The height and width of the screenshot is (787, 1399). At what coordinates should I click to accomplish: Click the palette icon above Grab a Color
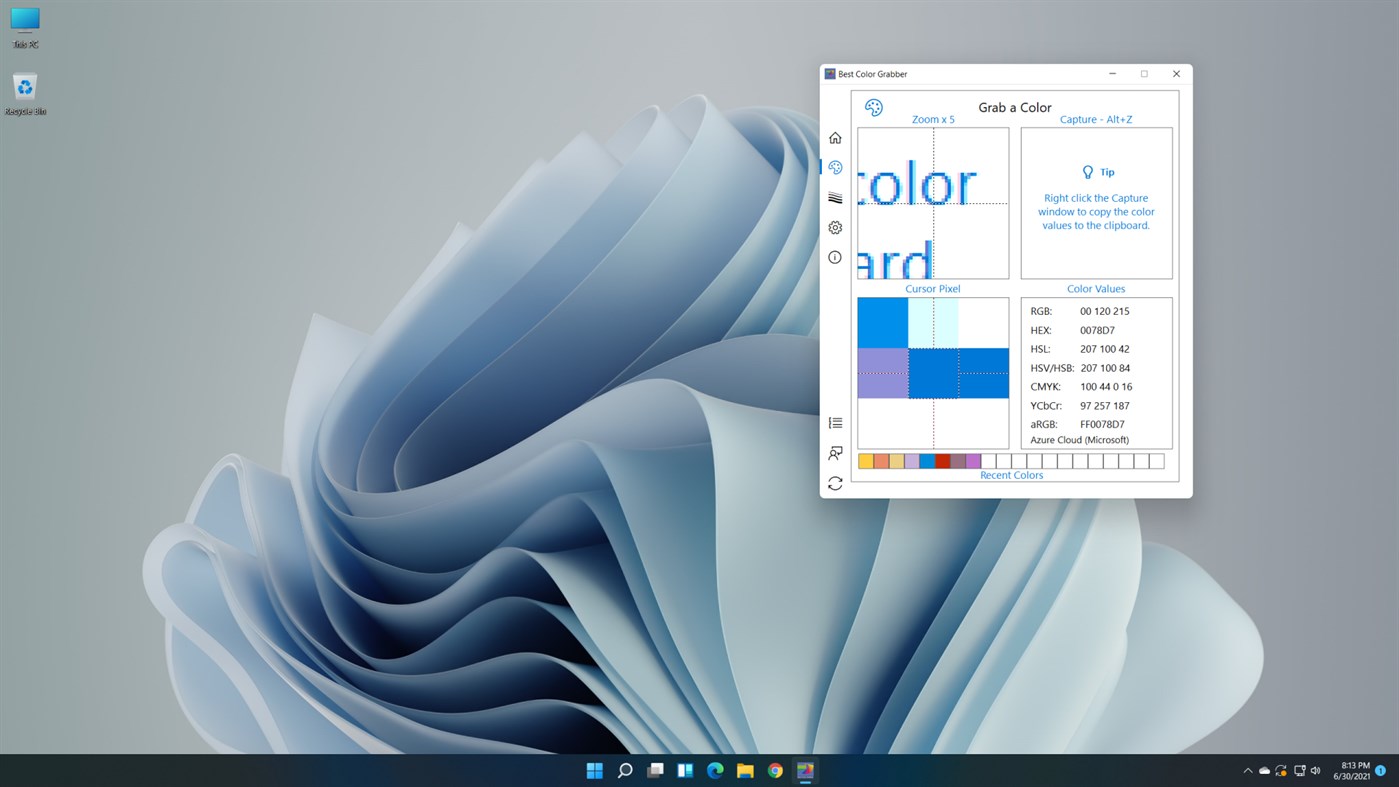[874, 107]
